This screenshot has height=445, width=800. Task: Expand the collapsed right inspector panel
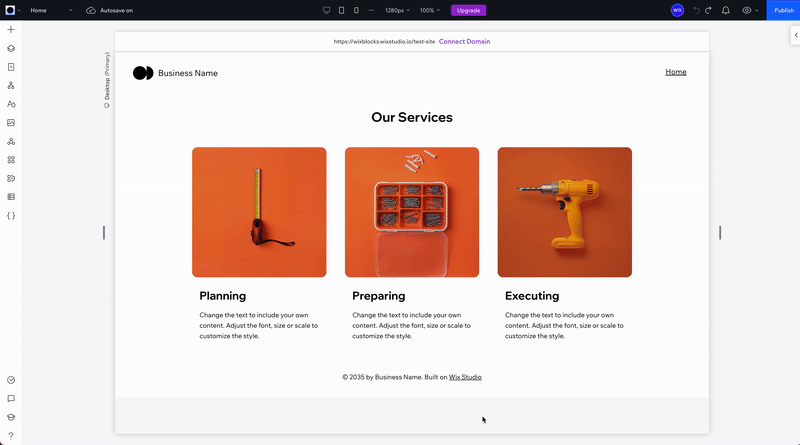795,35
